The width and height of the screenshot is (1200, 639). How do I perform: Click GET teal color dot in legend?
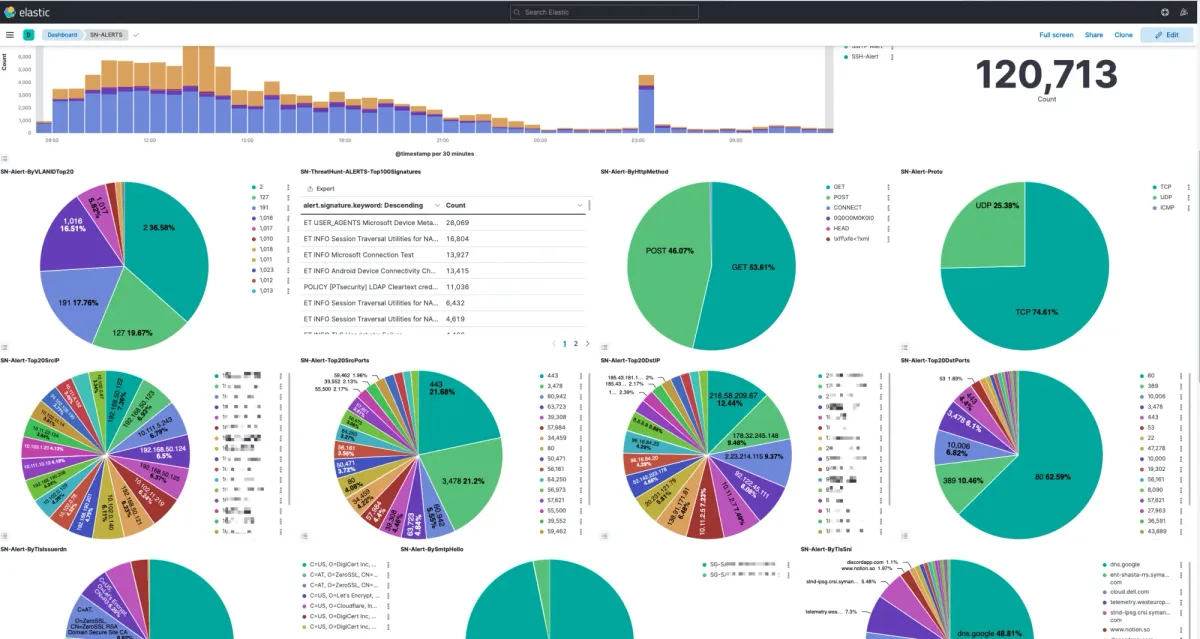coord(828,186)
